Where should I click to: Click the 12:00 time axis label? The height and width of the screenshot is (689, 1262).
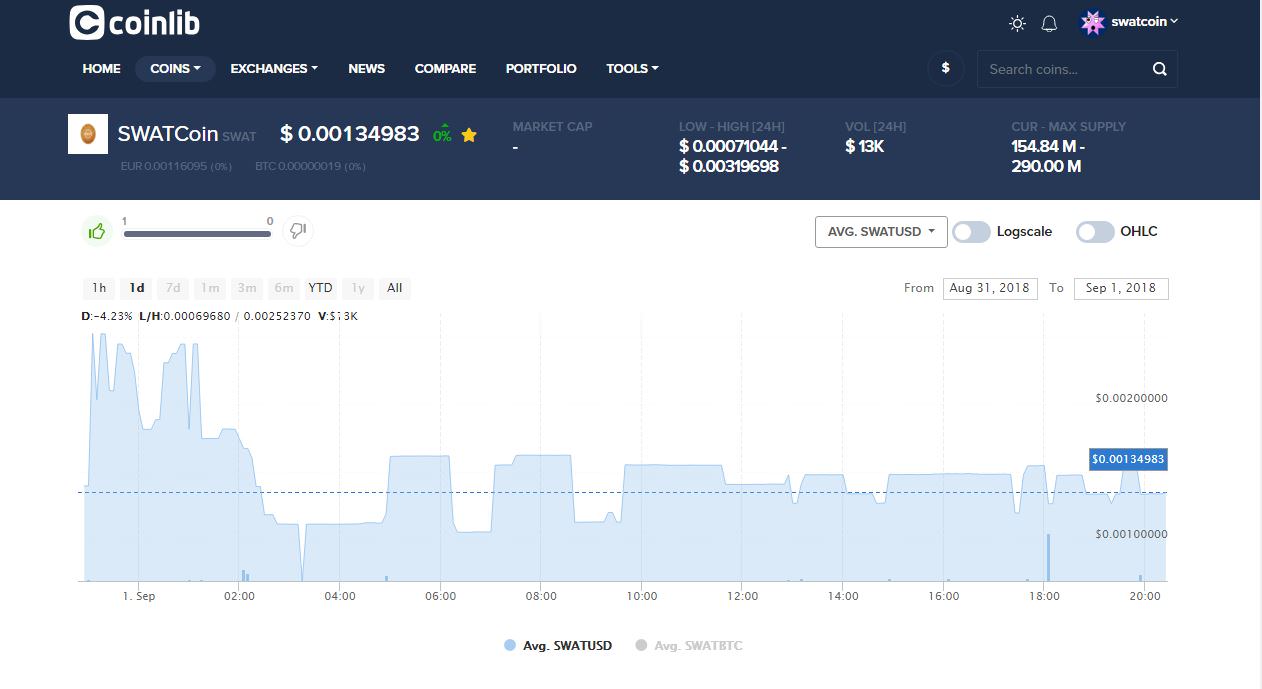pyautogui.click(x=742, y=596)
